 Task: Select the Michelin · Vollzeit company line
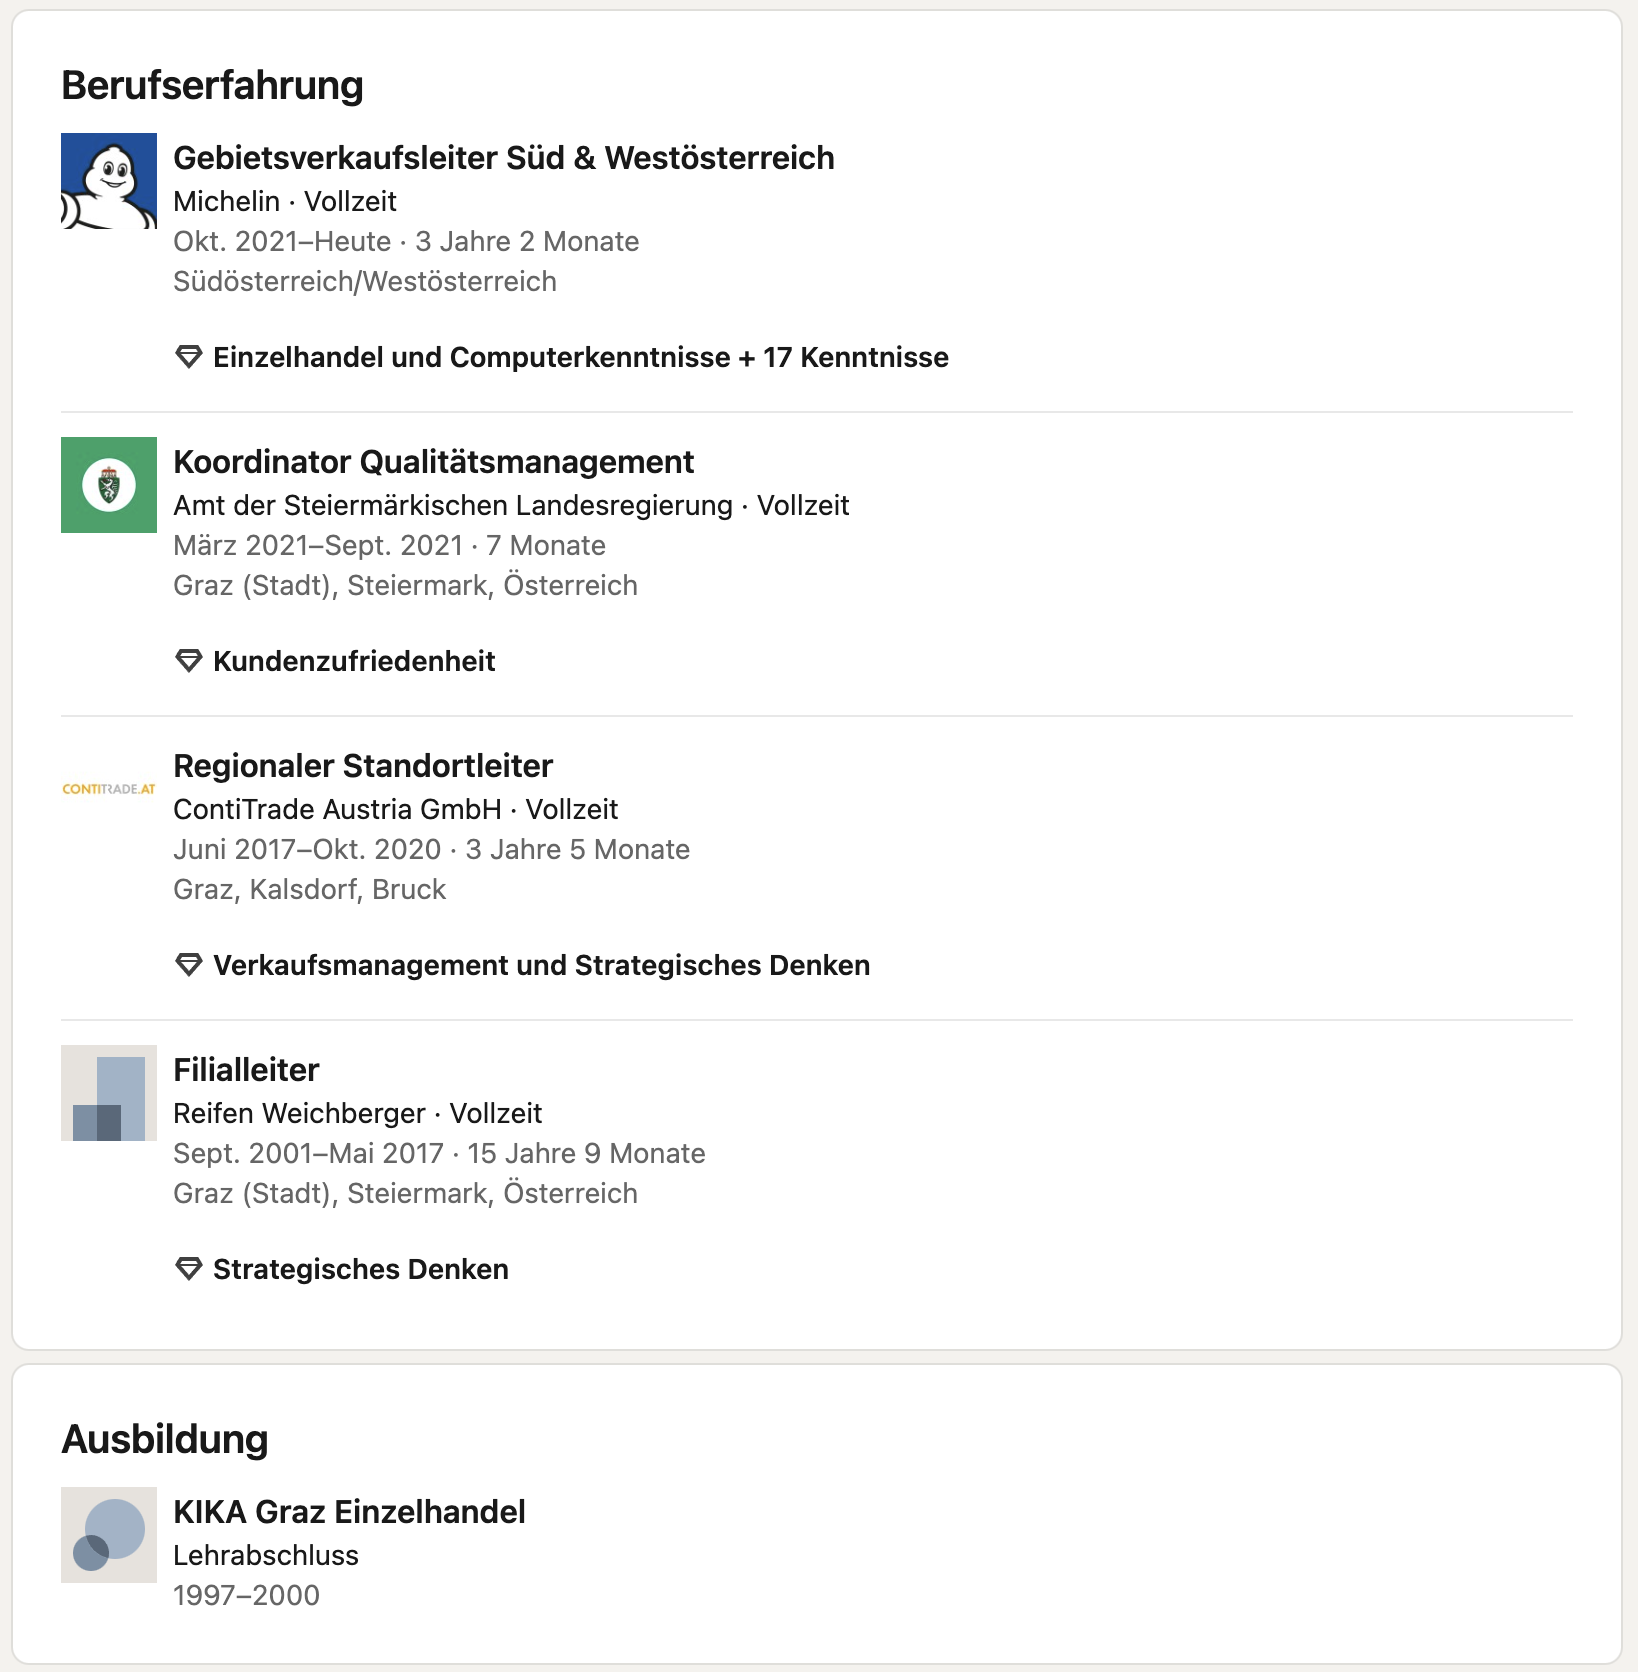pyautogui.click(x=285, y=201)
